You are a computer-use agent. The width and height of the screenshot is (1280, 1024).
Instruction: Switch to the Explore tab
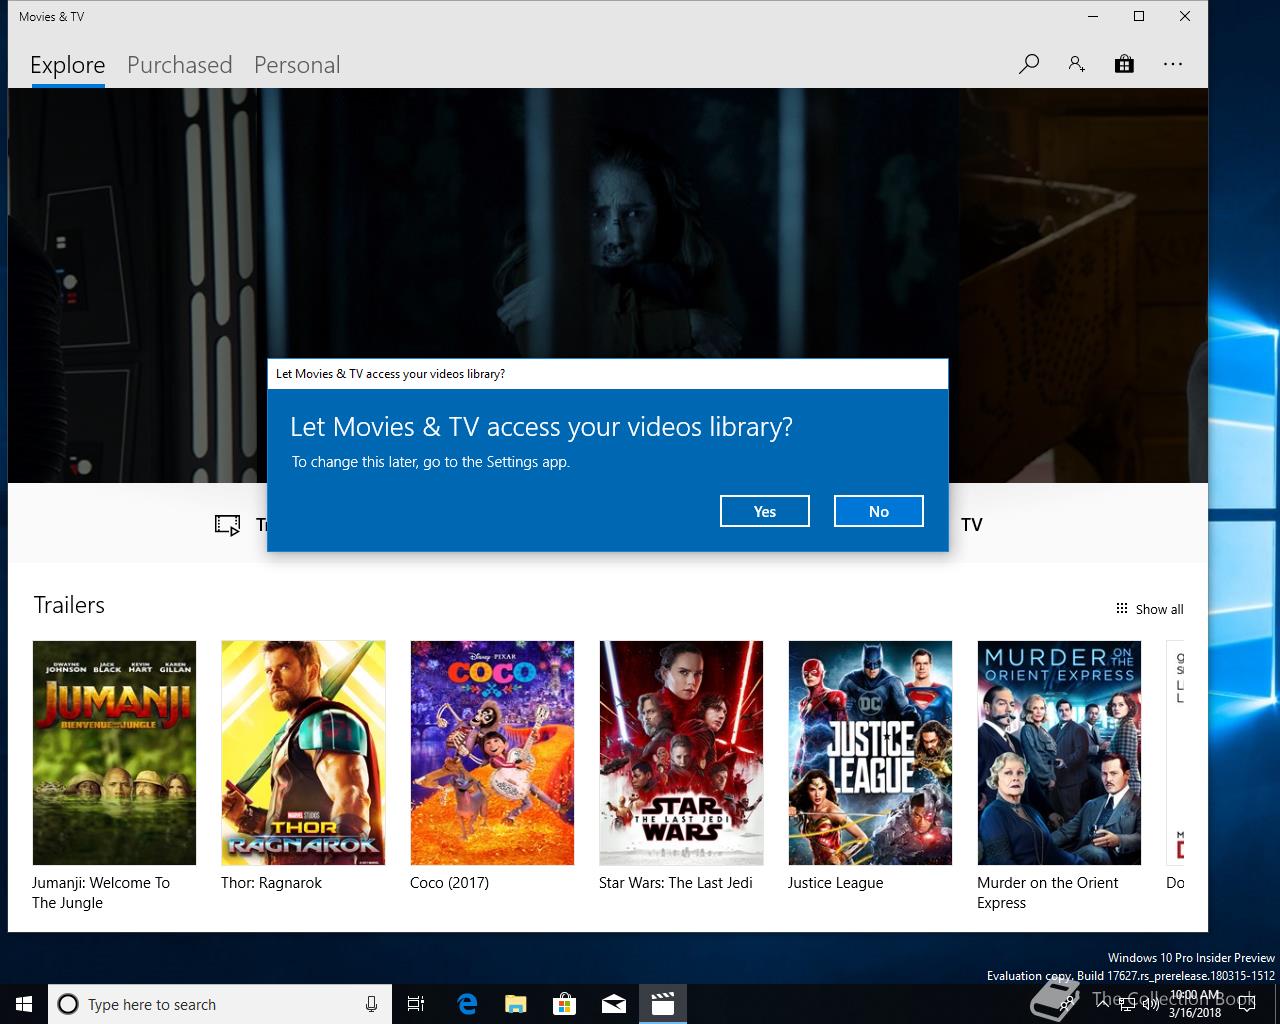[x=68, y=65]
